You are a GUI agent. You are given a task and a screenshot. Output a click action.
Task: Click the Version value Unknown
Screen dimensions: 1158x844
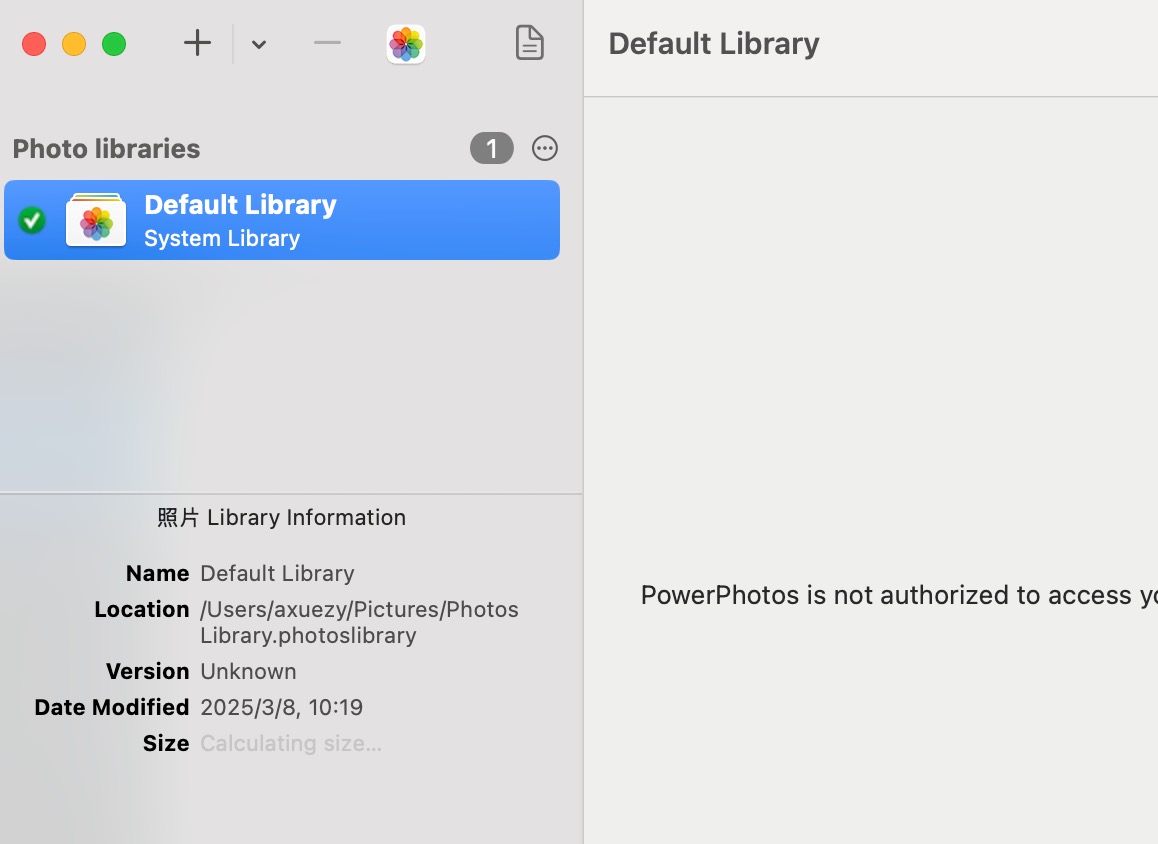[248, 671]
